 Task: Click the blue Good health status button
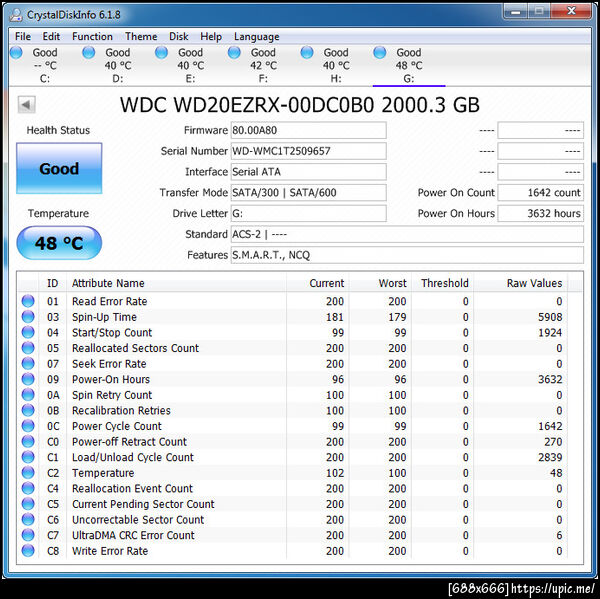click(x=59, y=168)
